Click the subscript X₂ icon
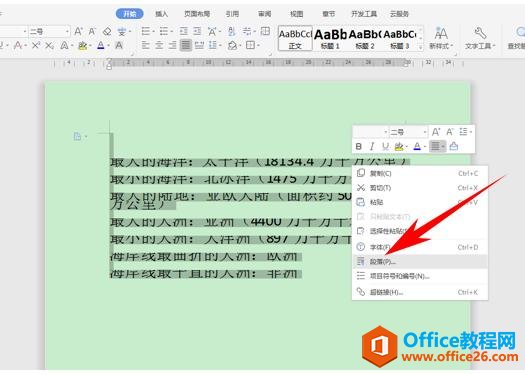This screenshot has height=374, width=525. (50, 45)
